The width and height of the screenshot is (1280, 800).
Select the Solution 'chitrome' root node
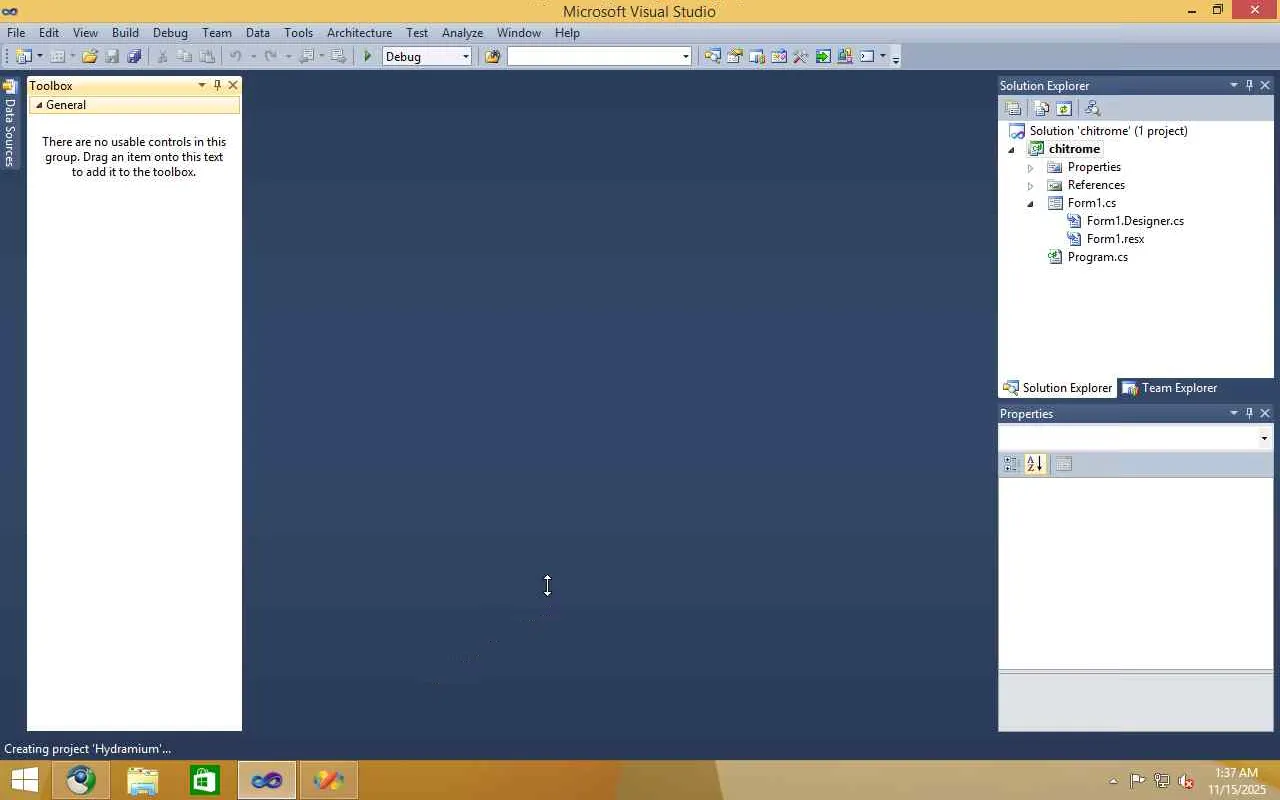click(1108, 131)
